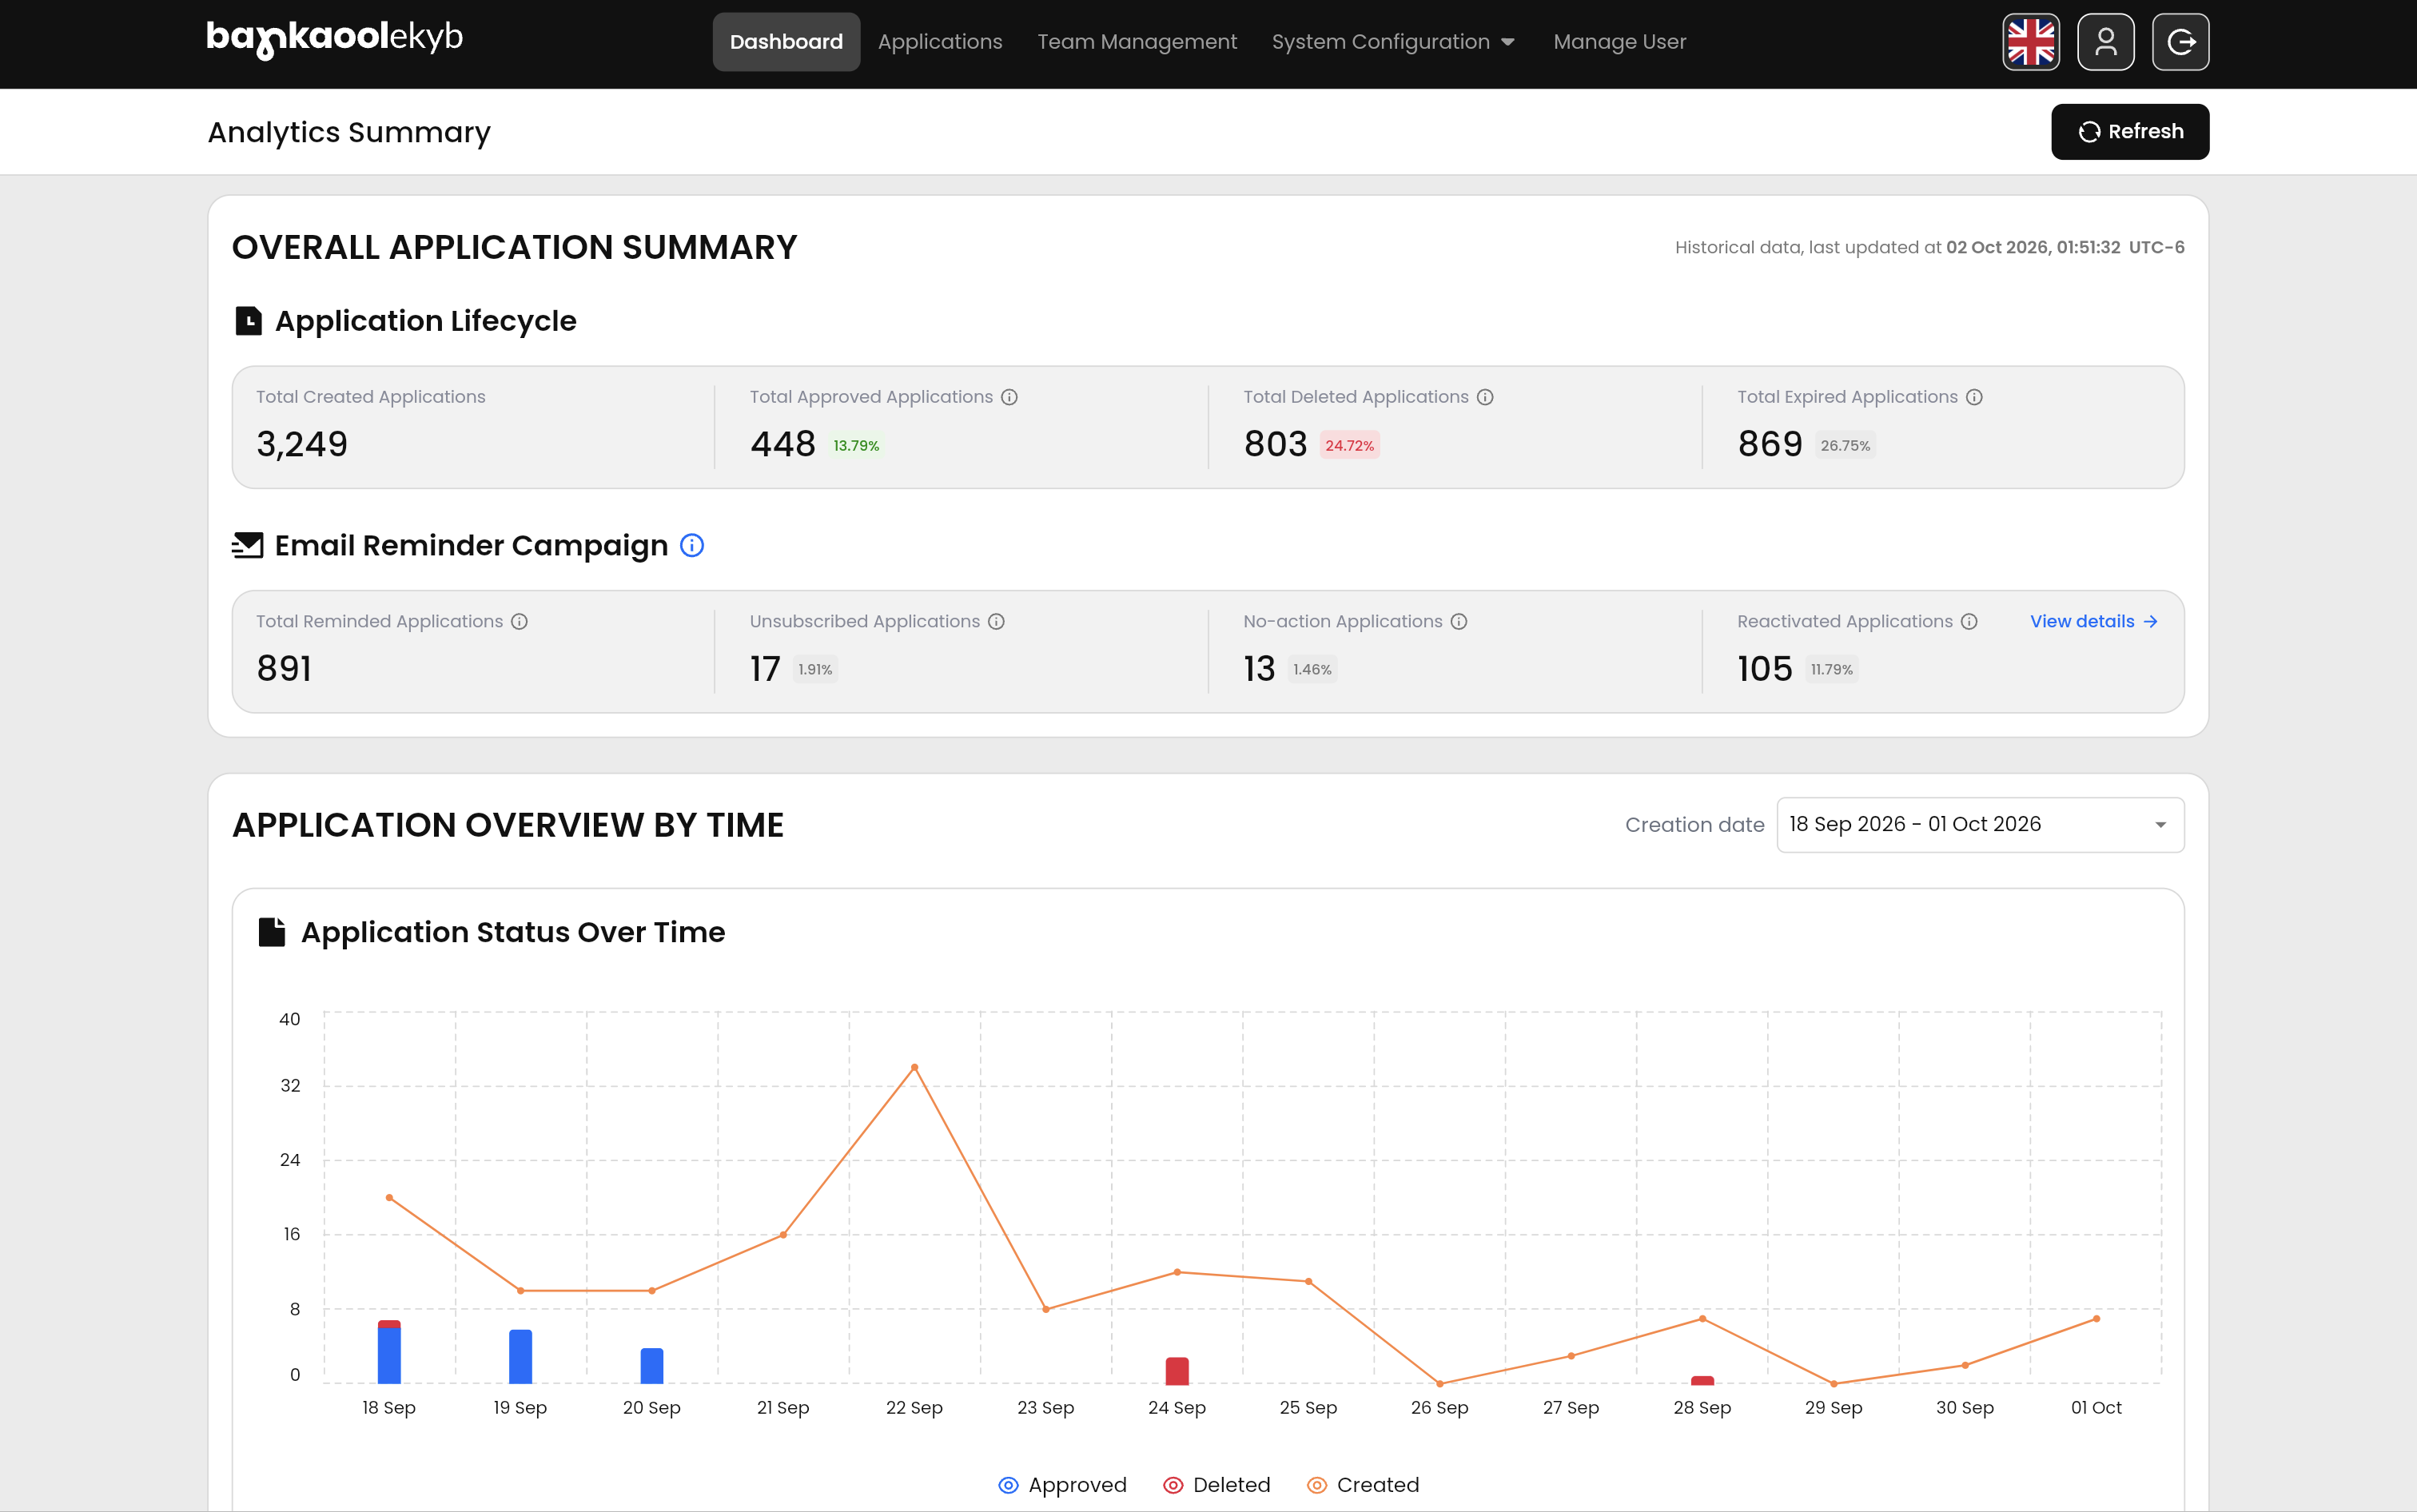Click the 01 Oct point on Created line
The width and height of the screenshot is (2417, 1512).
pyautogui.click(x=2096, y=1318)
